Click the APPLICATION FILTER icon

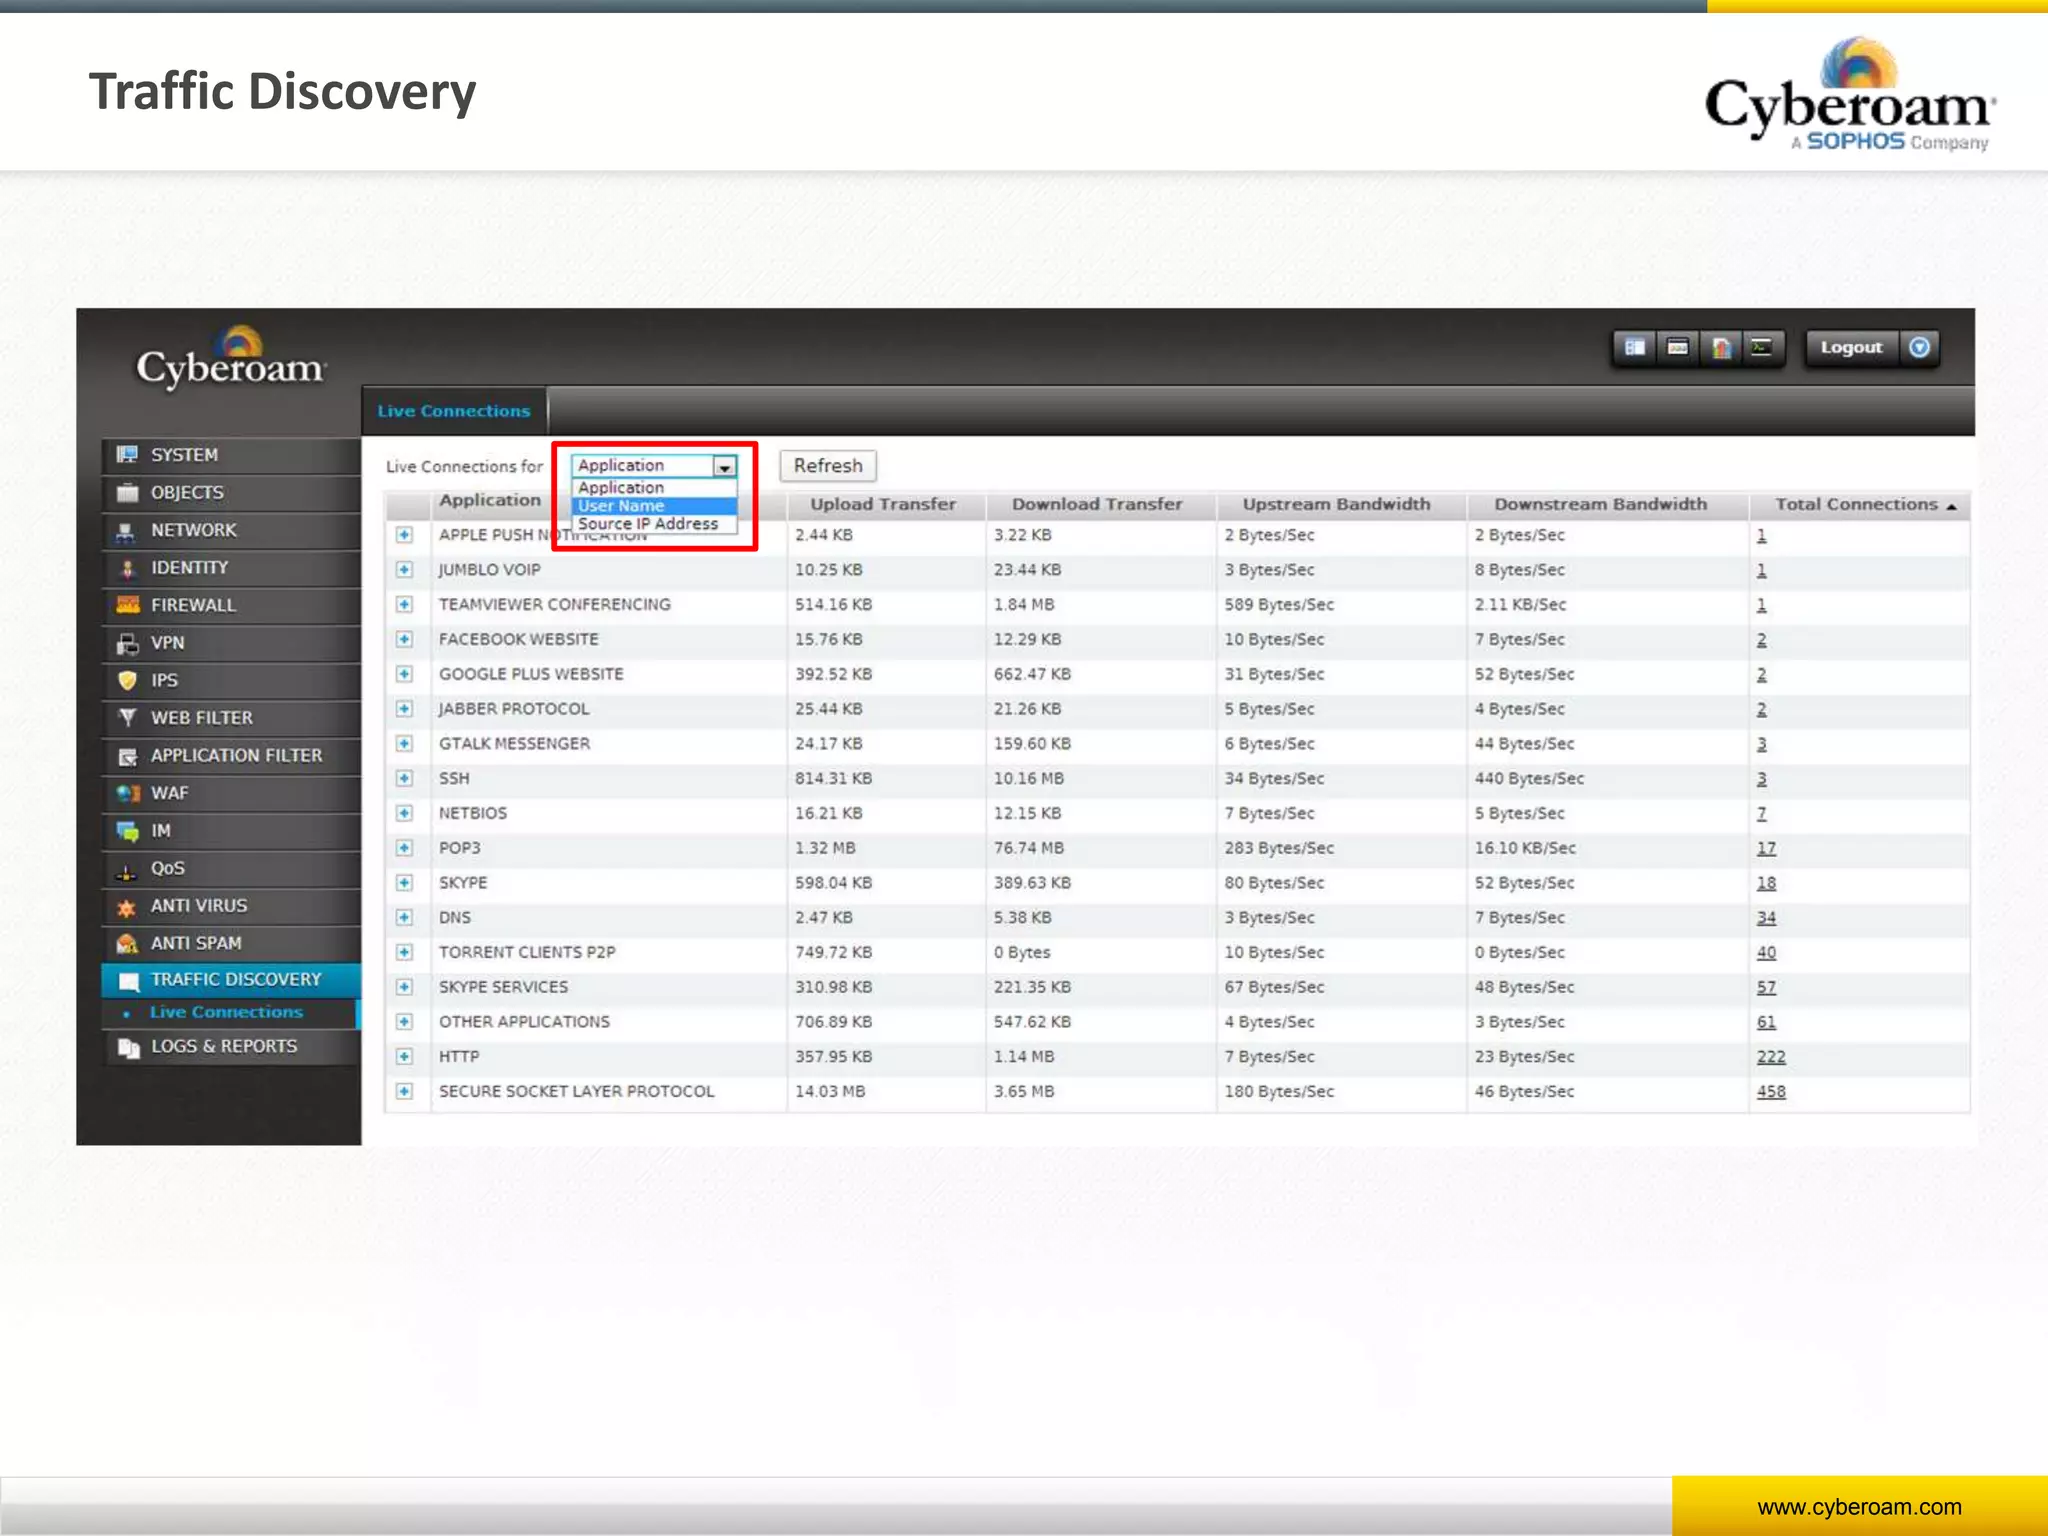coord(127,756)
